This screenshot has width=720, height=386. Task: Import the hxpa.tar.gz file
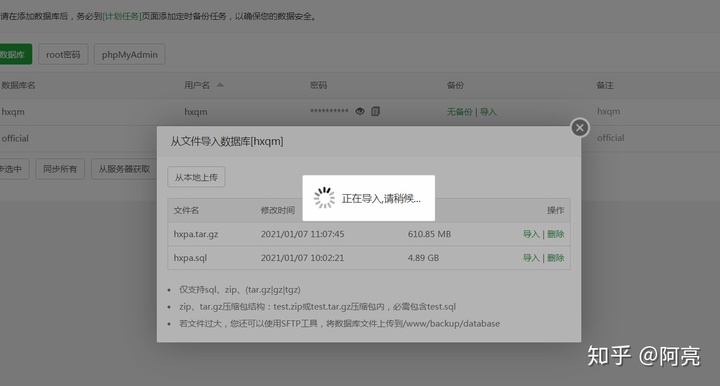pos(531,234)
